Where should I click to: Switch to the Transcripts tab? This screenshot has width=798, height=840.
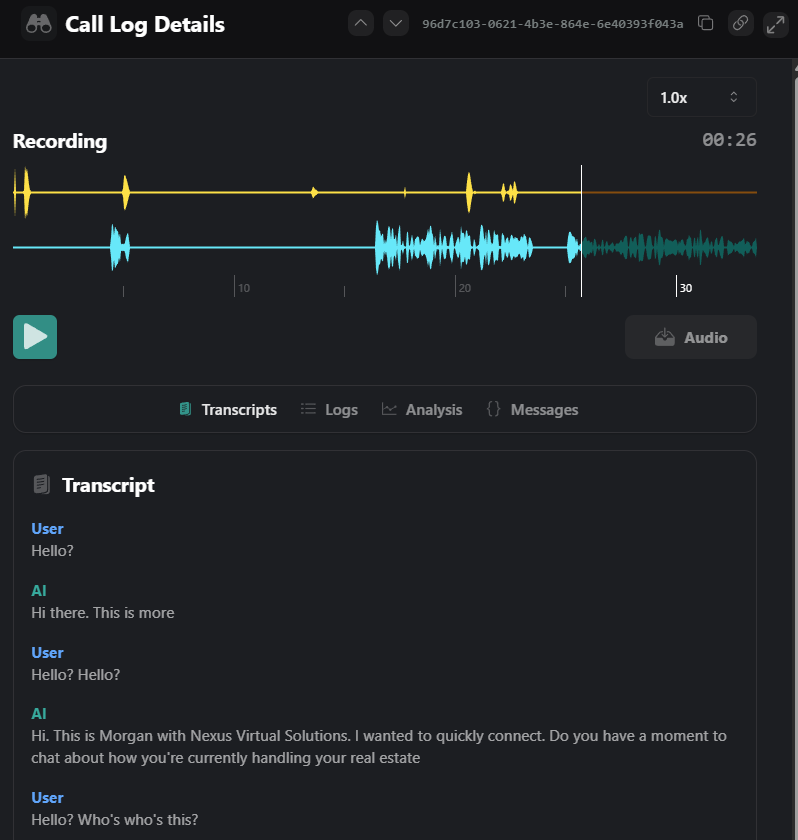point(228,409)
